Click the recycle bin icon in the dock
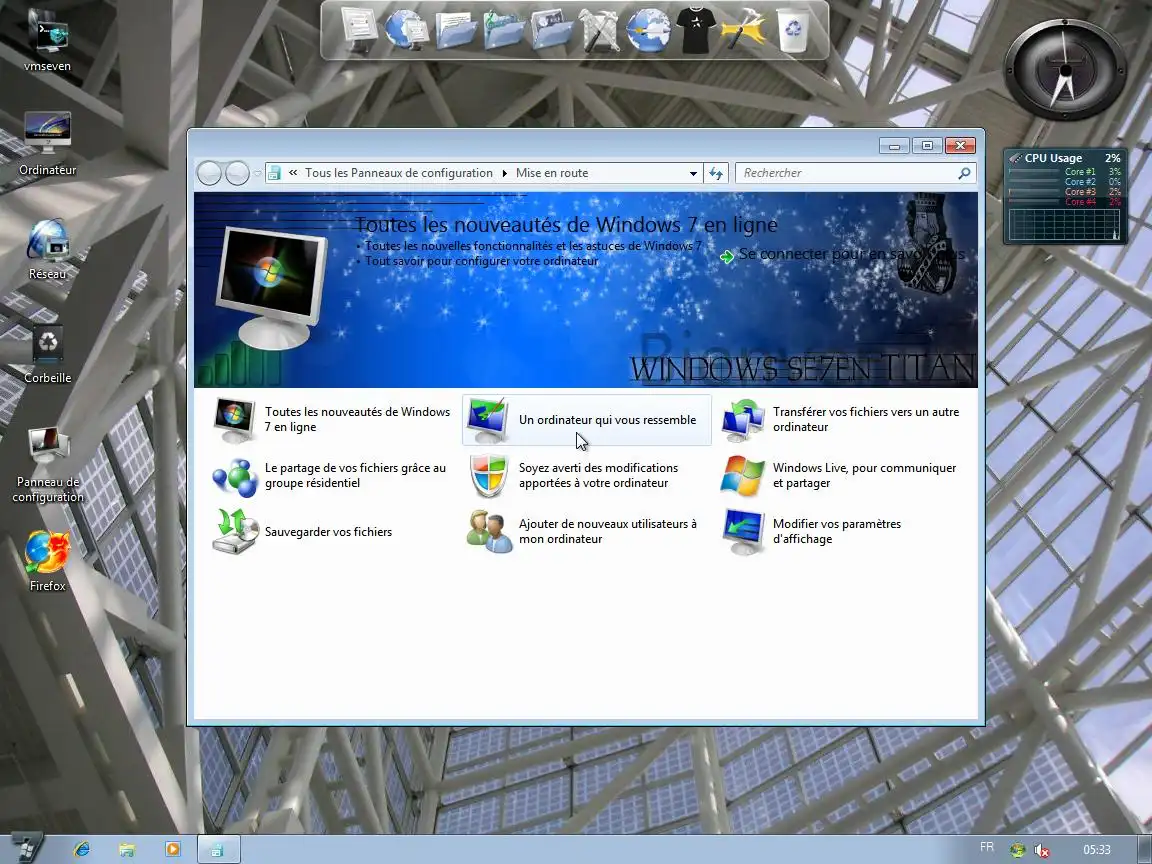1152x864 pixels. [793, 29]
